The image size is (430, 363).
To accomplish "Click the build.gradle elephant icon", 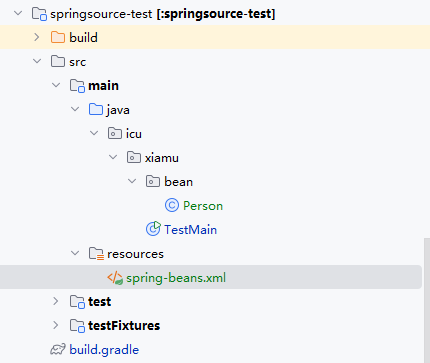I will [58, 349].
